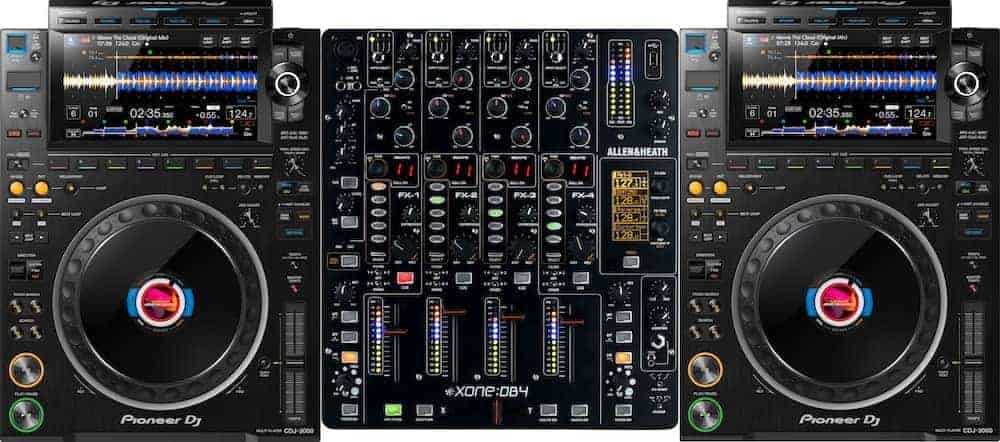Image resolution: width=1000 pixels, height=442 pixels.
Task: Tap left CDJ jog wheel center display
Action: (159, 302)
